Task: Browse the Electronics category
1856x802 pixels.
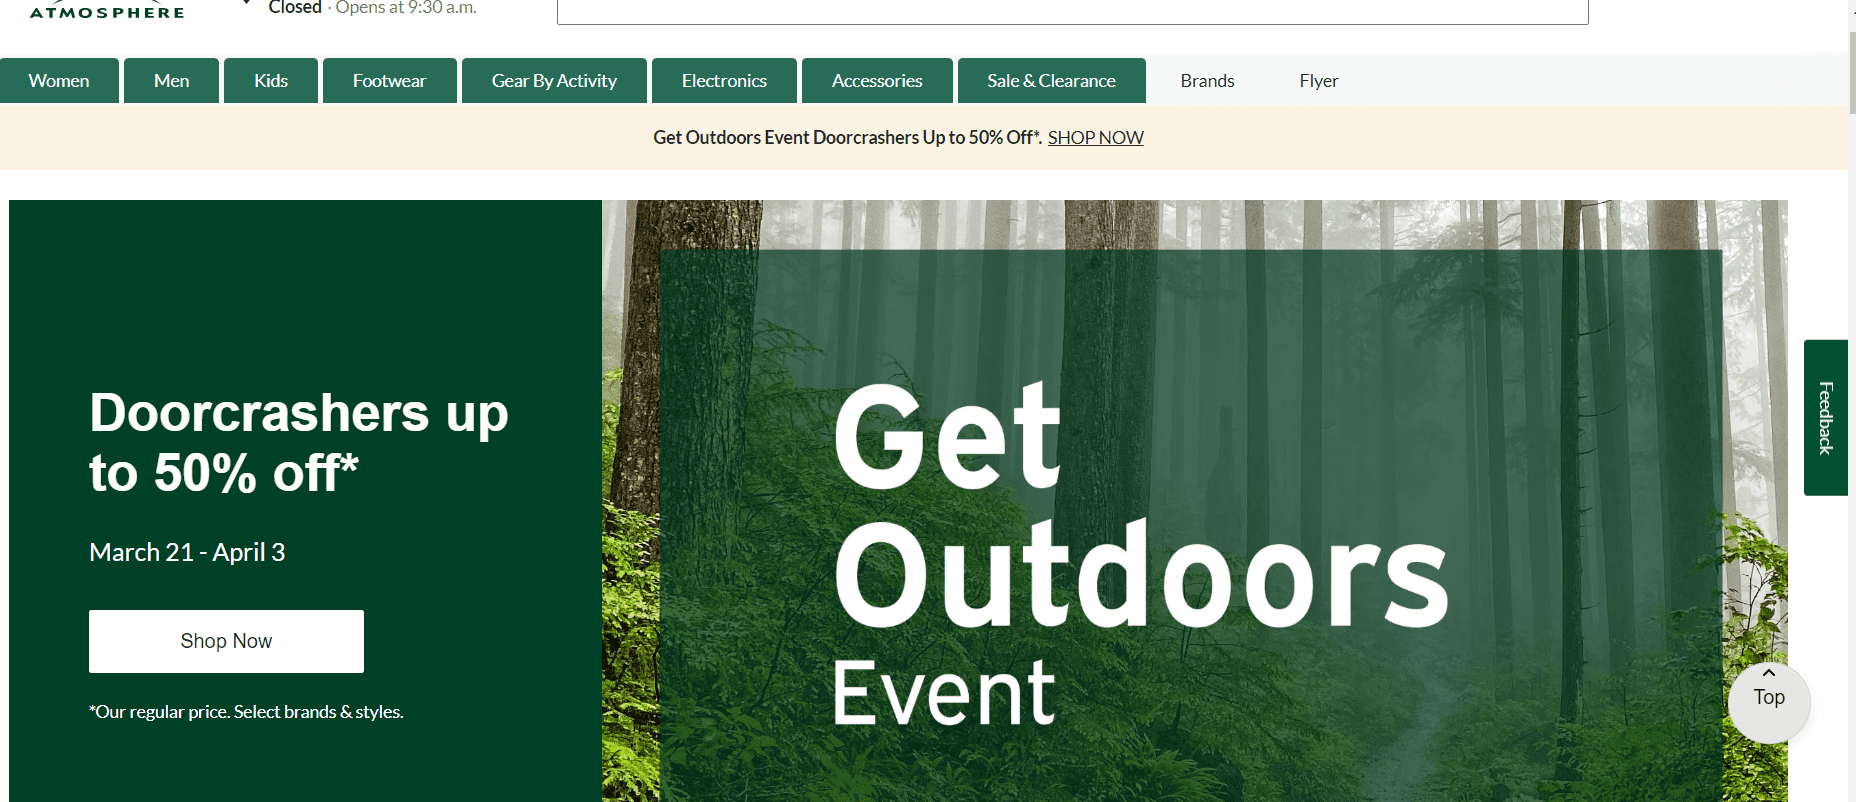Action: coord(724,81)
